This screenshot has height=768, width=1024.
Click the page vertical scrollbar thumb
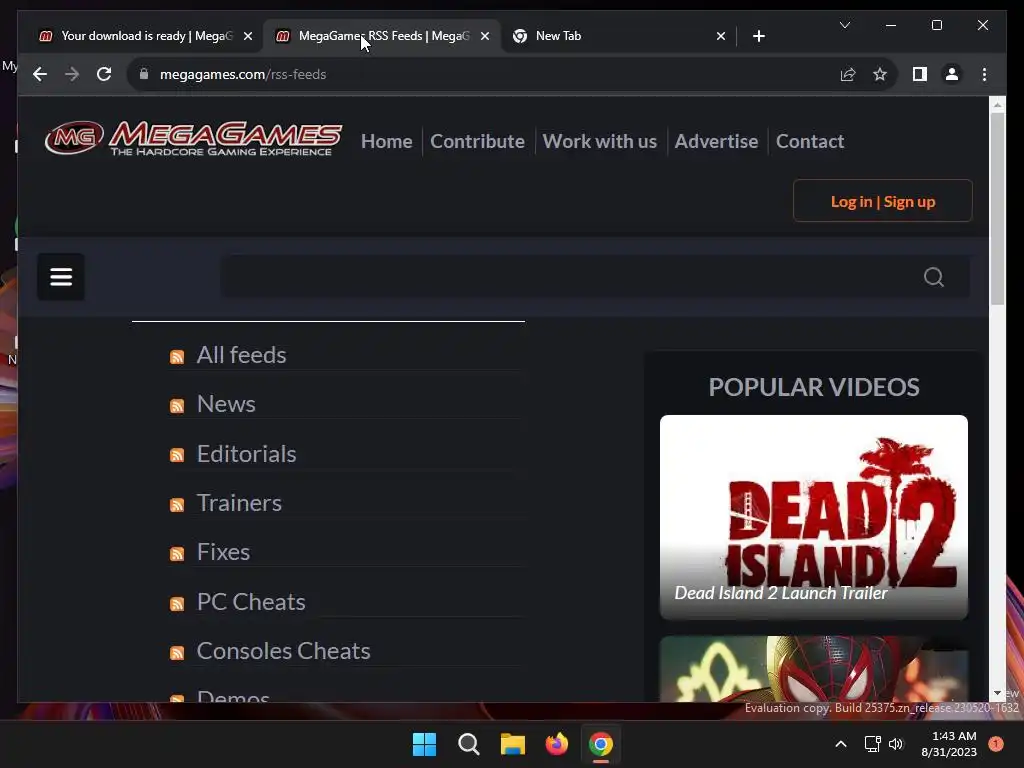[997, 208]
